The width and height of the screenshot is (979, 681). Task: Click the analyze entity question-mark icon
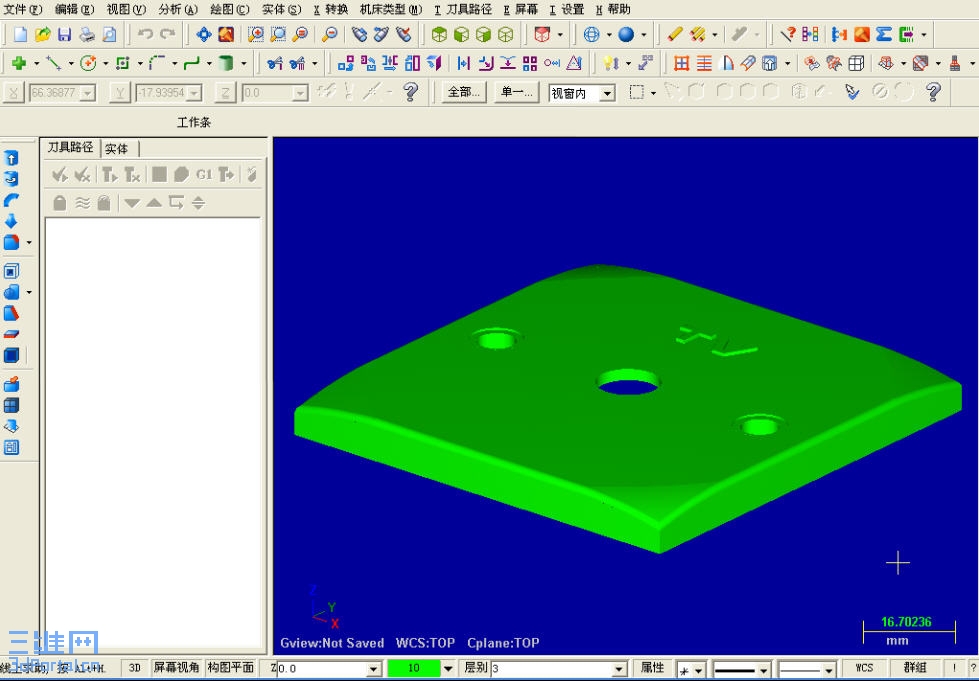(788, 34)
